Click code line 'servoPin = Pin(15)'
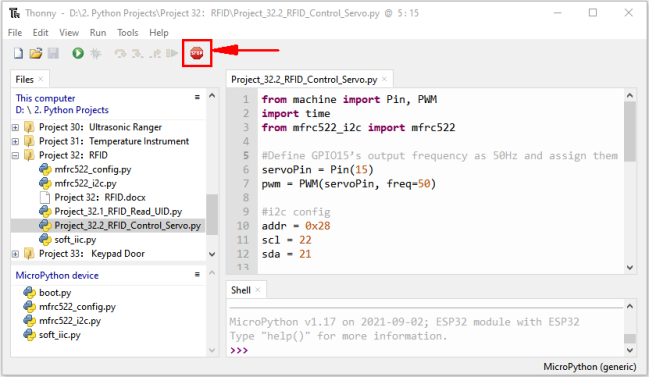649x378 pixels. [317, 170]
